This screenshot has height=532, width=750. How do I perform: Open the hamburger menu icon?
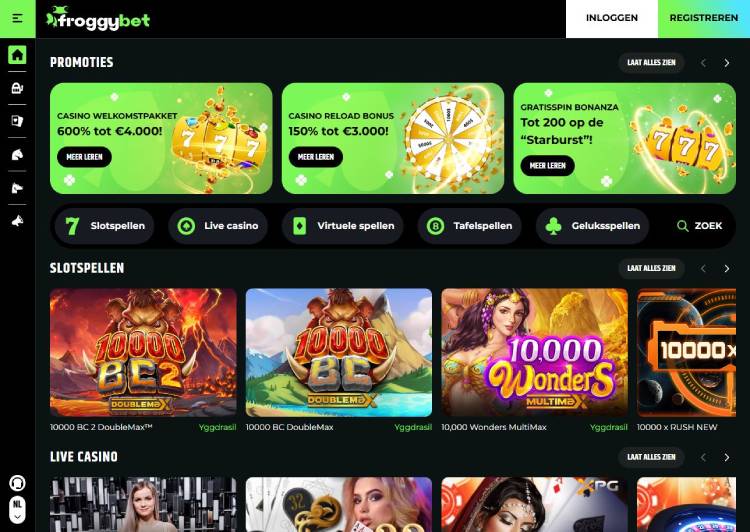[x=18, y=19]
